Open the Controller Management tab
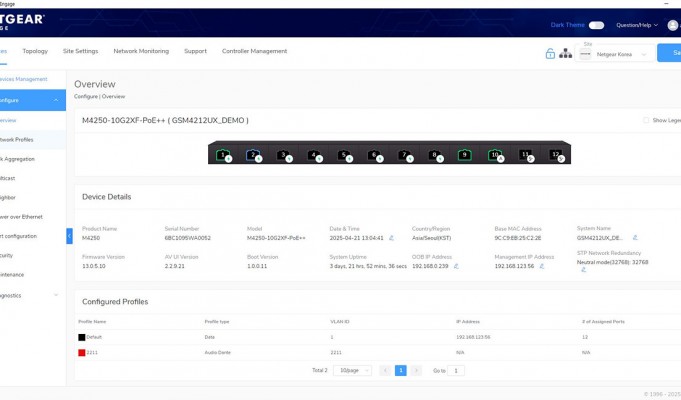Image resolution: width=681 pixels, height=400 pixels. [x=255, y=51]
